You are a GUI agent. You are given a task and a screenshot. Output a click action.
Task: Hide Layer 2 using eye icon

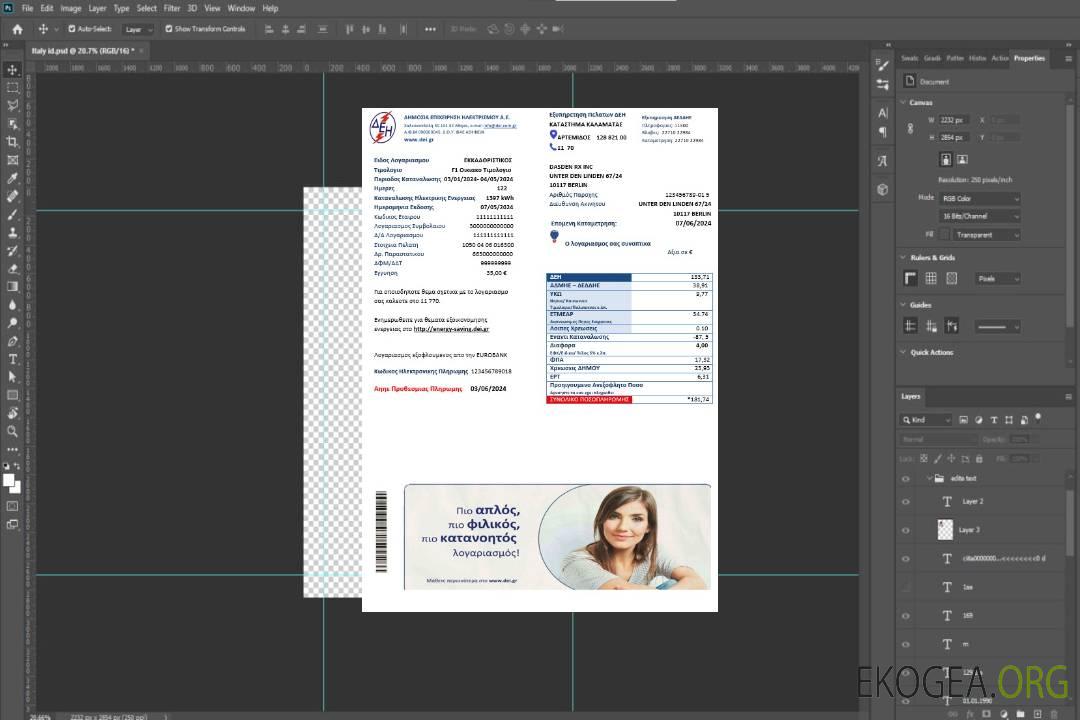pyautogui.click(x=906, y=501)
